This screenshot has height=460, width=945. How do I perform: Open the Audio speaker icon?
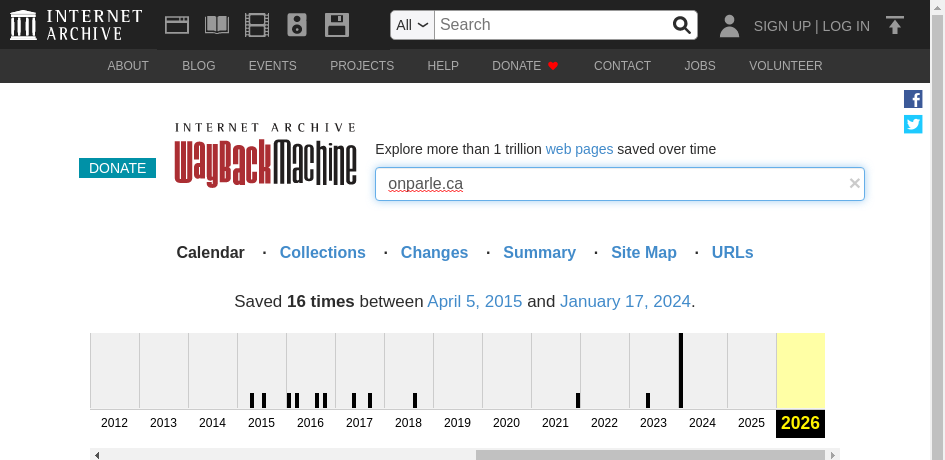(x=297, y=25)
